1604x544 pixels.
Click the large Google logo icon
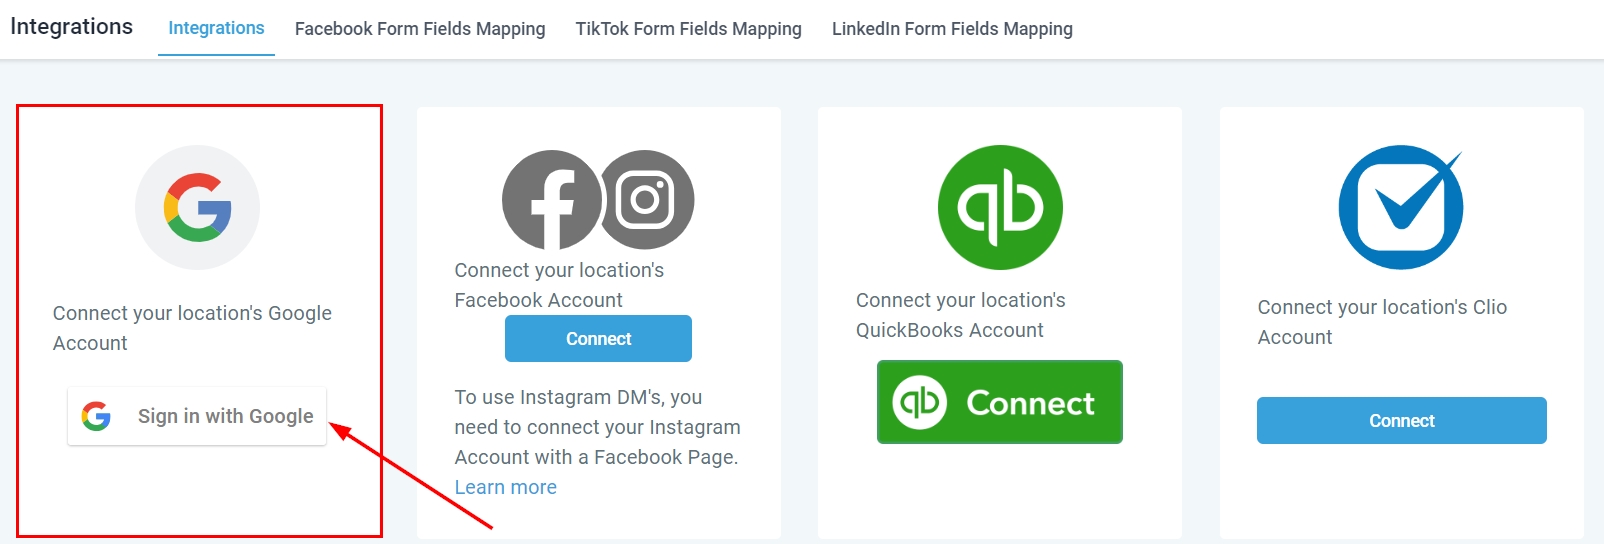pyautogui.click(x=198, y=208)
